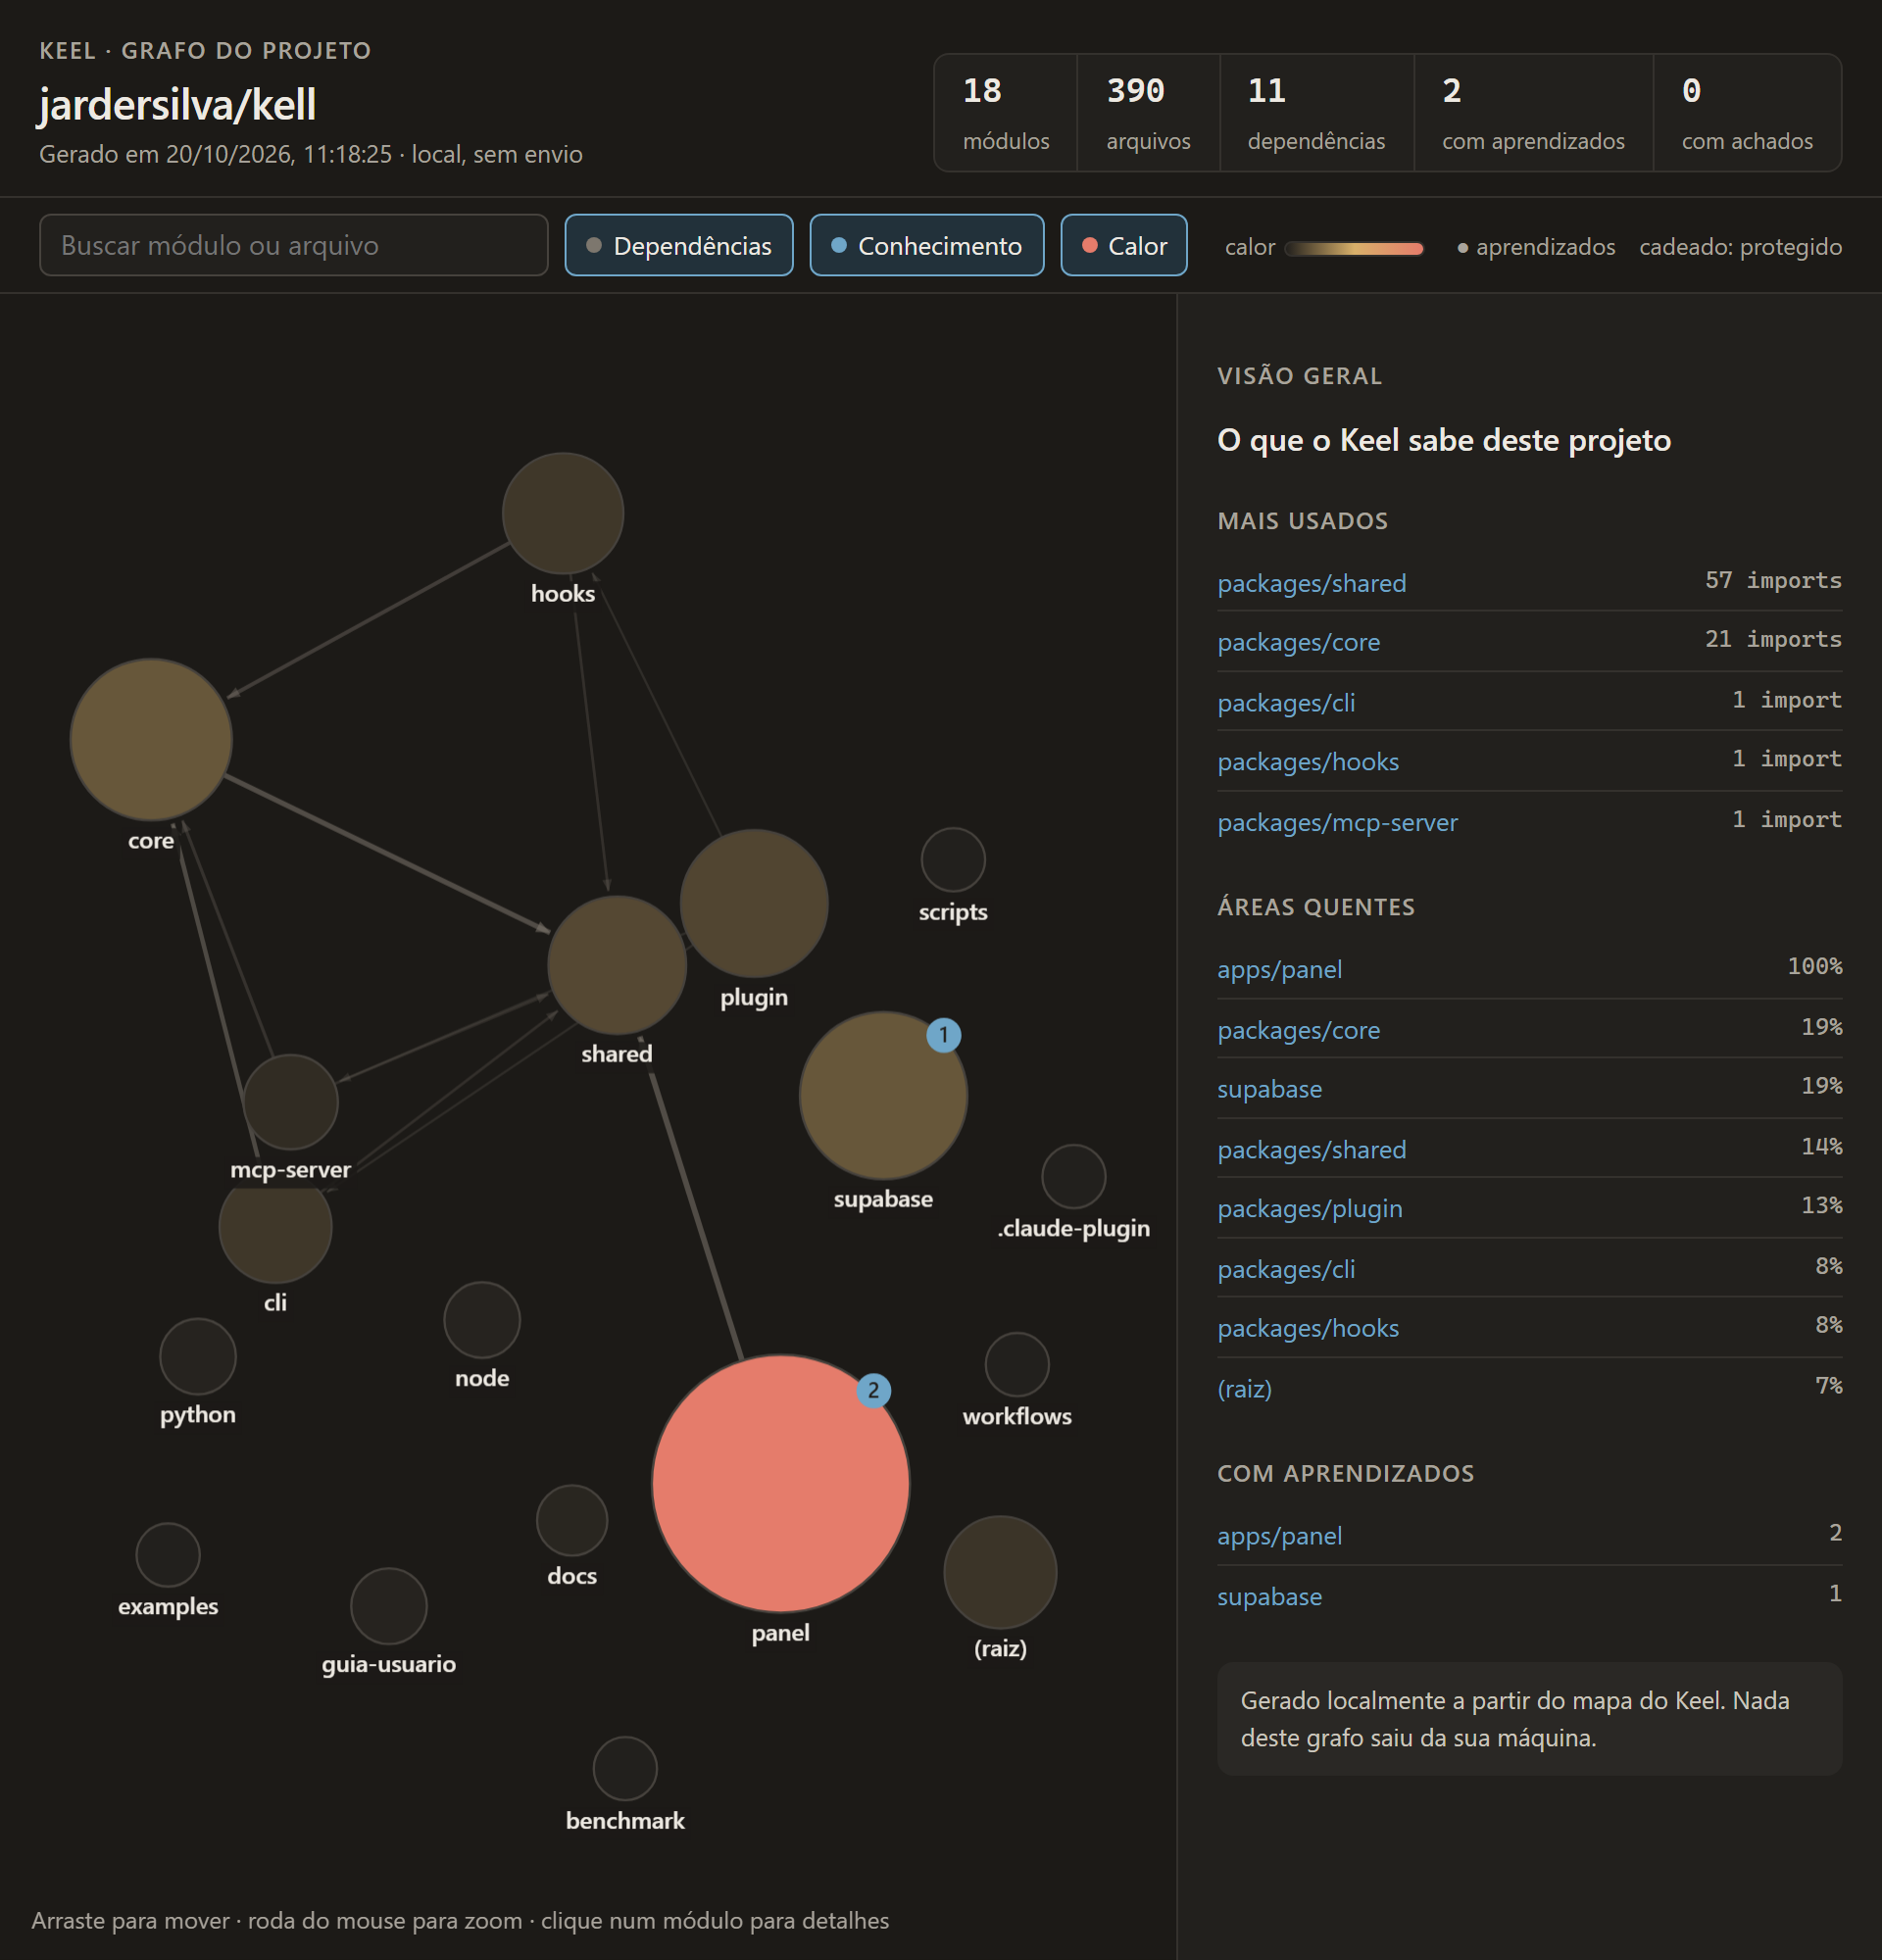Select the mcp-server module node
This screenshot has width=1882, height=1960.
pos(291,1102)
